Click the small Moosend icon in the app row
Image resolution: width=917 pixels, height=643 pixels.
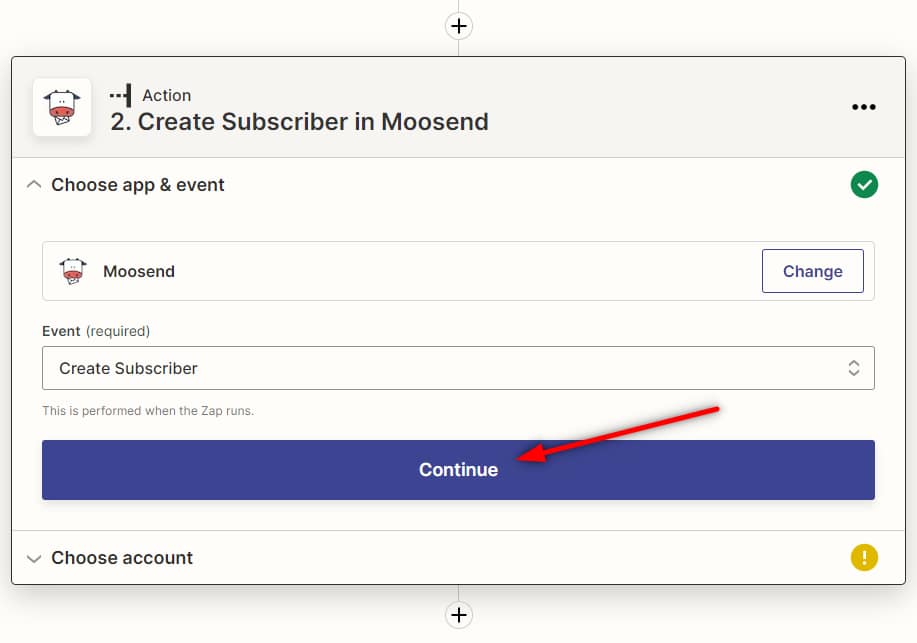[x=73, y=271]
